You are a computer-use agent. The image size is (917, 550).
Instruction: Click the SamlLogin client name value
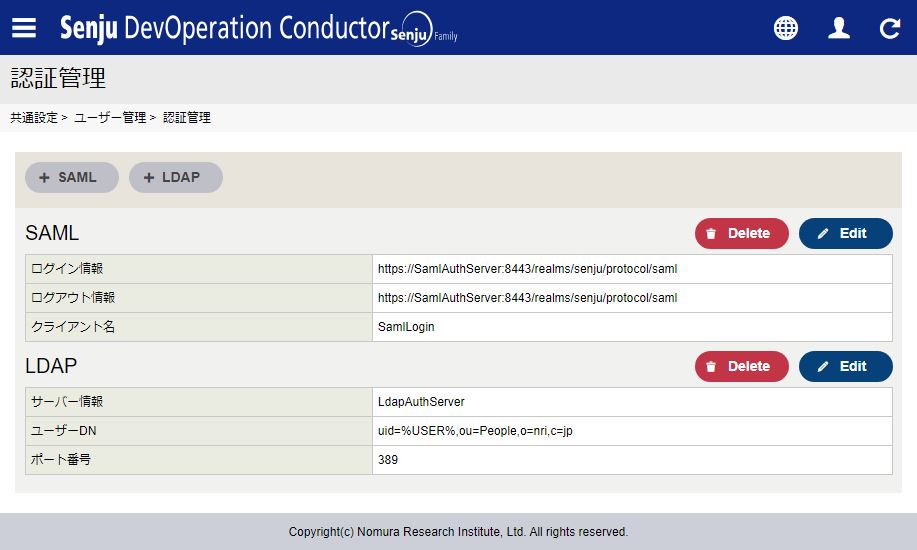[406, 326]
